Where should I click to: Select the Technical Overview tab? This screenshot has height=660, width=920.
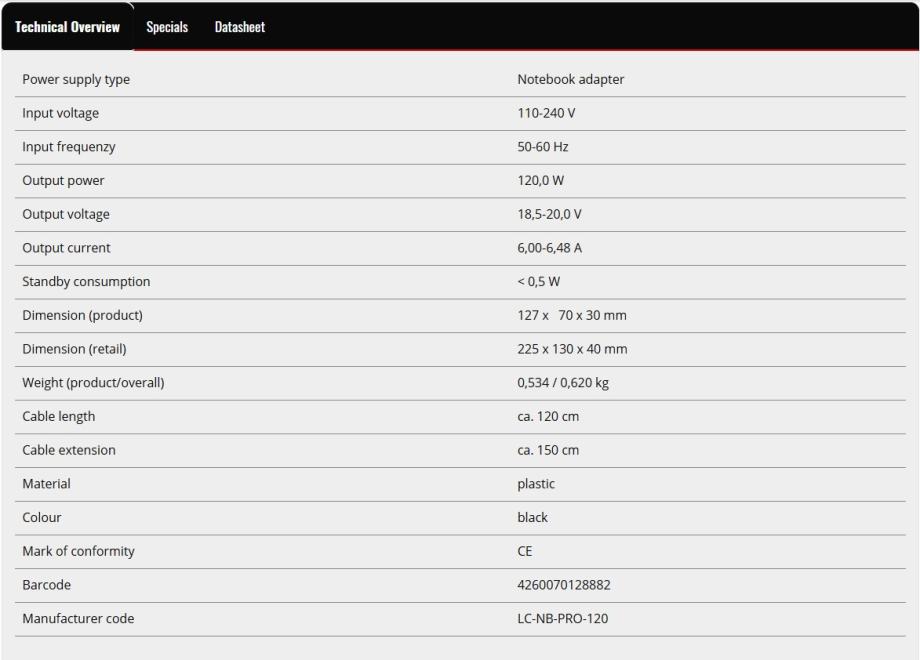68,27
